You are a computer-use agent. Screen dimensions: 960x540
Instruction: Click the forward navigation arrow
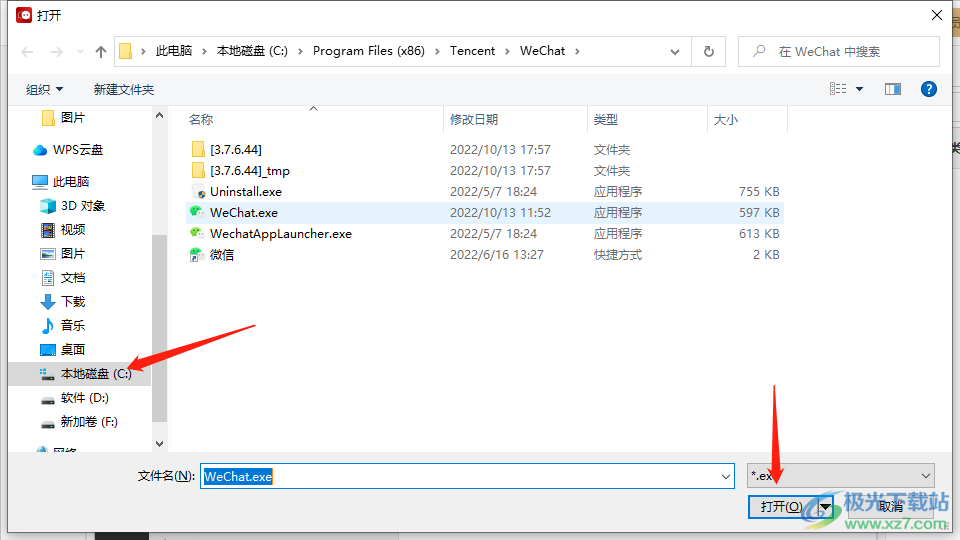(x=57, y=52)
